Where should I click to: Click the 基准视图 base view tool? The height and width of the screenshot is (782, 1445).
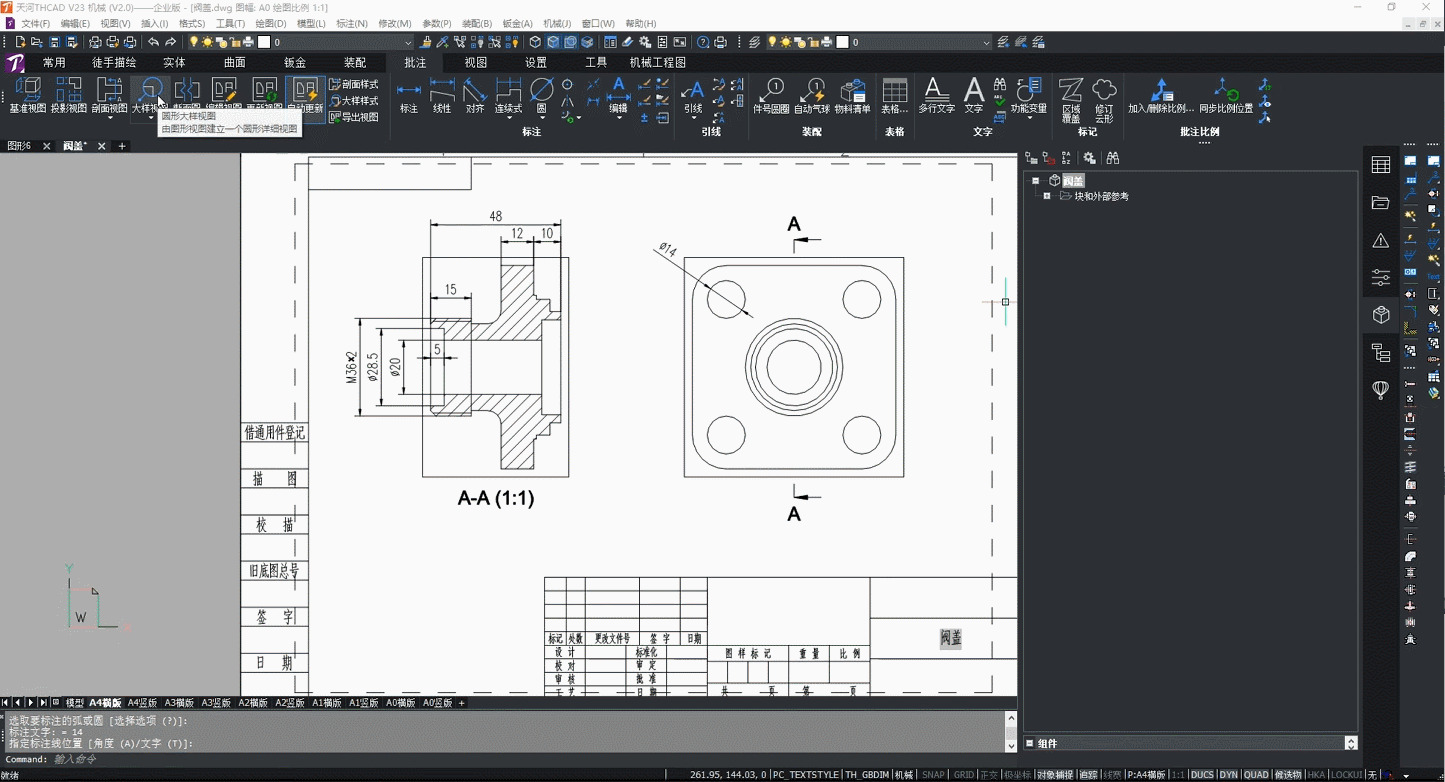click(x=28, y=95)
